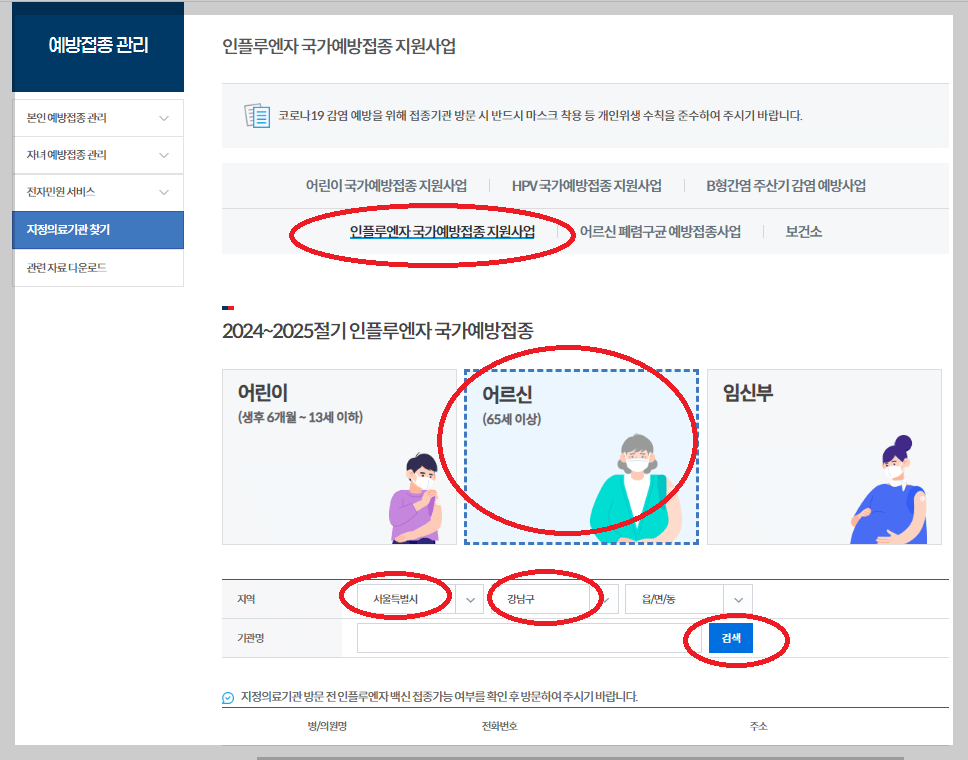The image size is (968, 760).
Task: Select the 어르신 (65세 이상) category card
Action: coord(580,455)
